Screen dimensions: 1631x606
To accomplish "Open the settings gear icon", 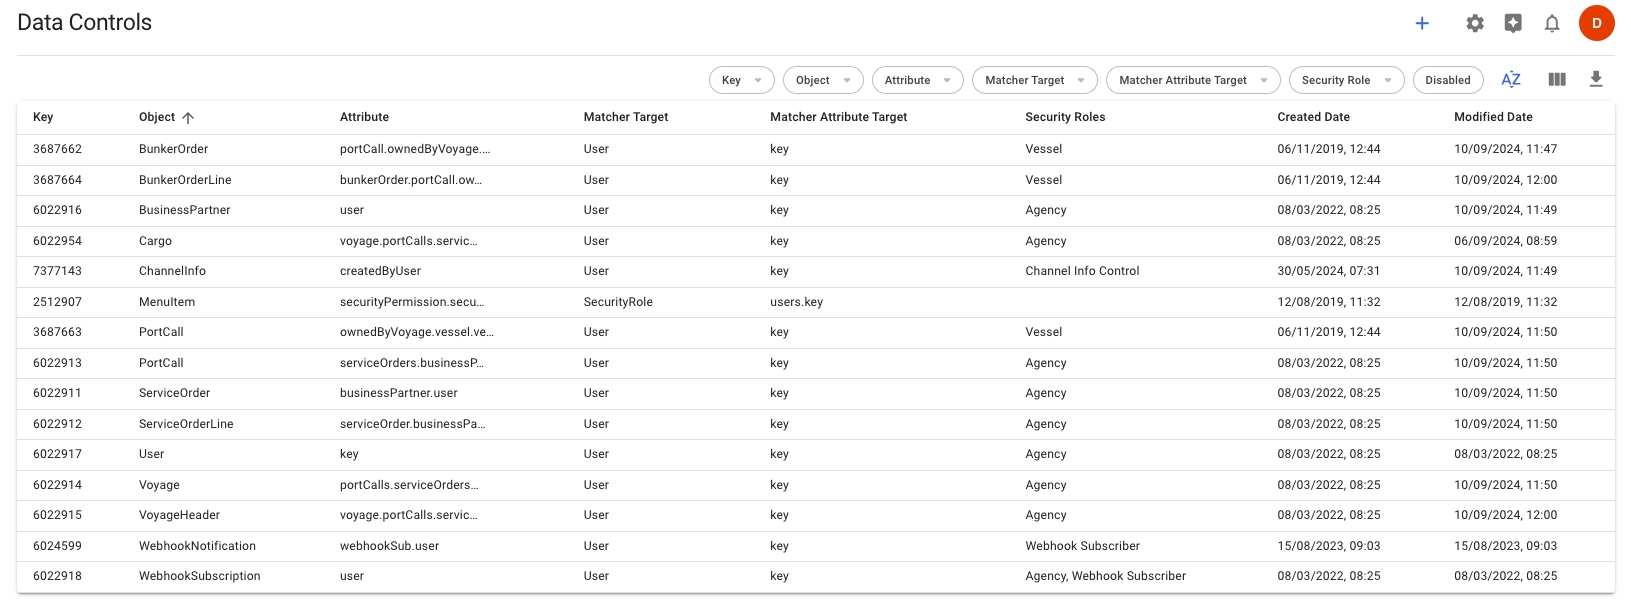I will [1475, 23].
